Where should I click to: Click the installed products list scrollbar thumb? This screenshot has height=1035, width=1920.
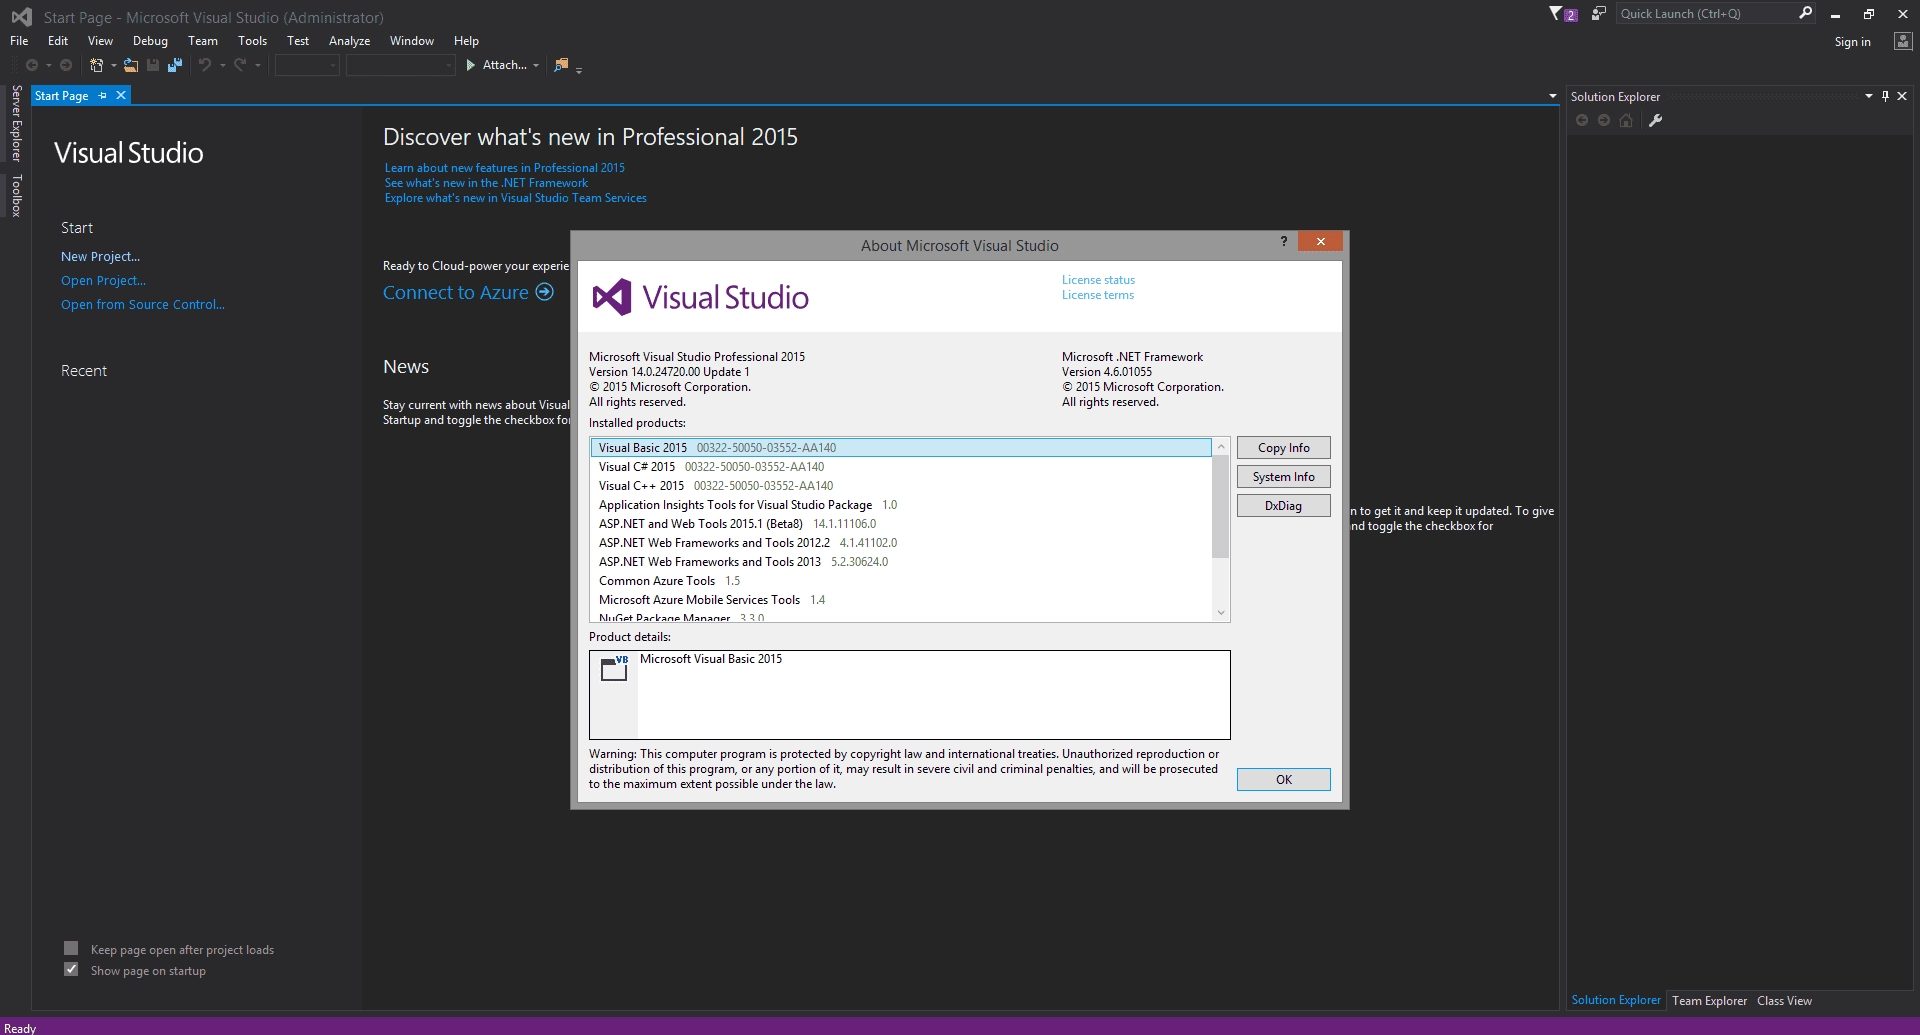tap(1220, 506)
